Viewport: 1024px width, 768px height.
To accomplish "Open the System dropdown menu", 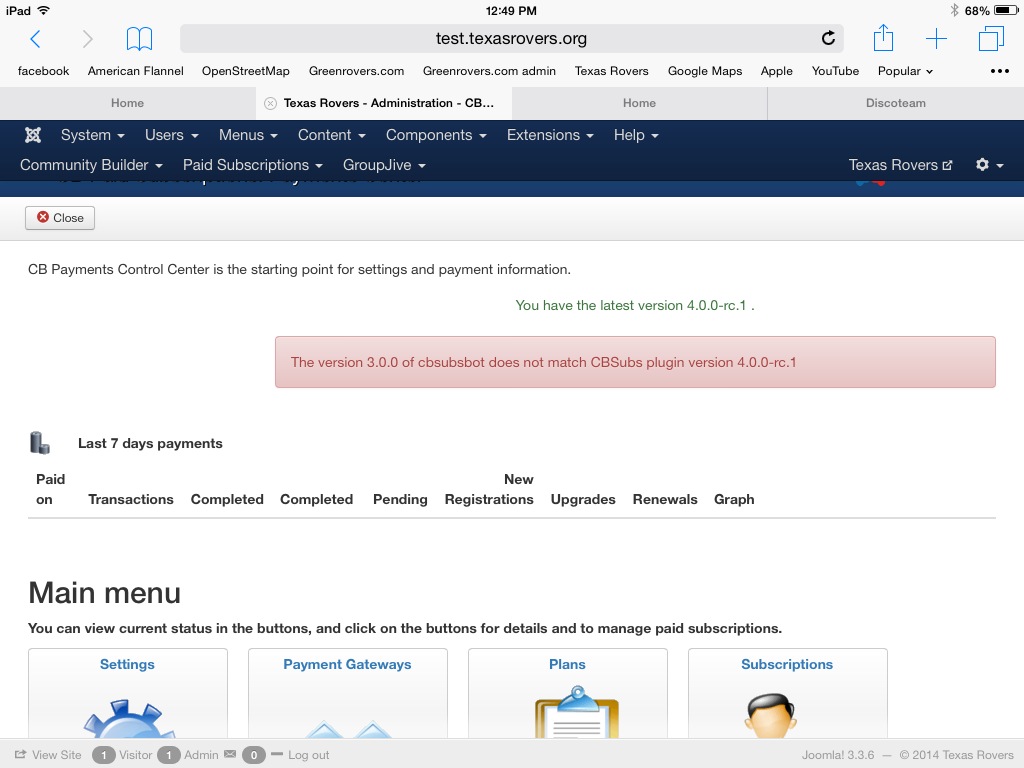I will tap(93, 135).
